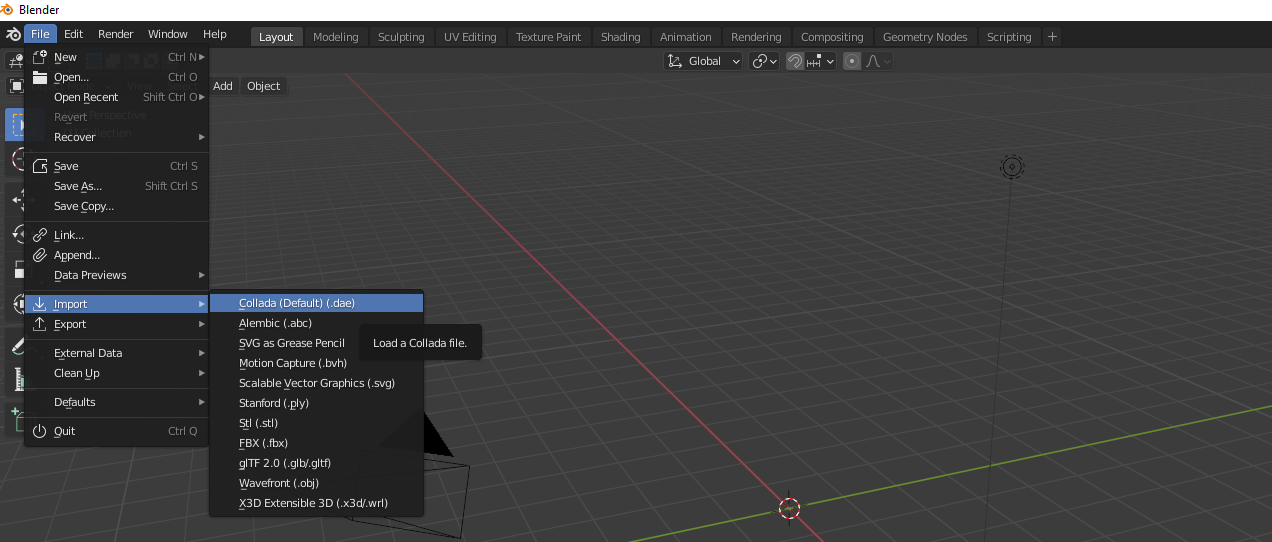
Task: Open the Window menu
Action: coord(168,34)
